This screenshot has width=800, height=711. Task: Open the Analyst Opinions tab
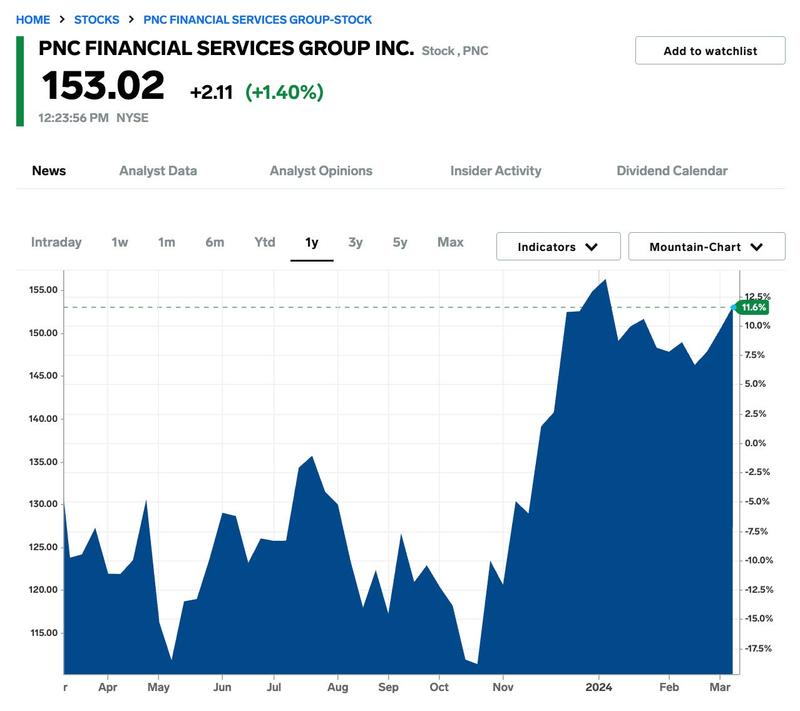click(321, 171)
